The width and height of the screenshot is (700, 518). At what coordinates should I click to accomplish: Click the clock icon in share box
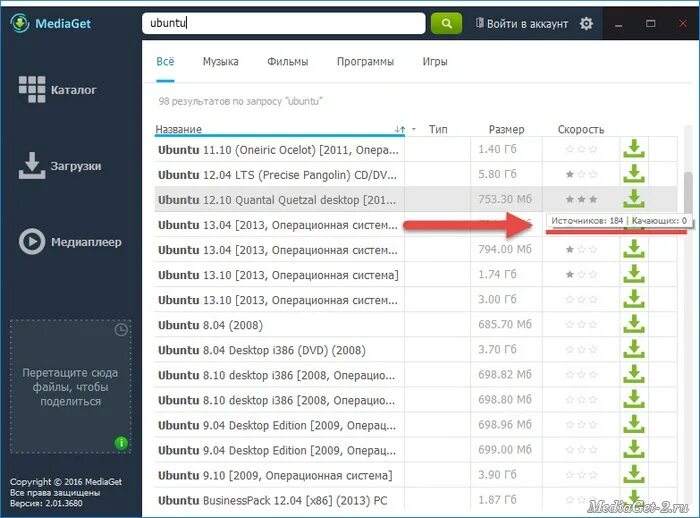[x=121, y=330]
